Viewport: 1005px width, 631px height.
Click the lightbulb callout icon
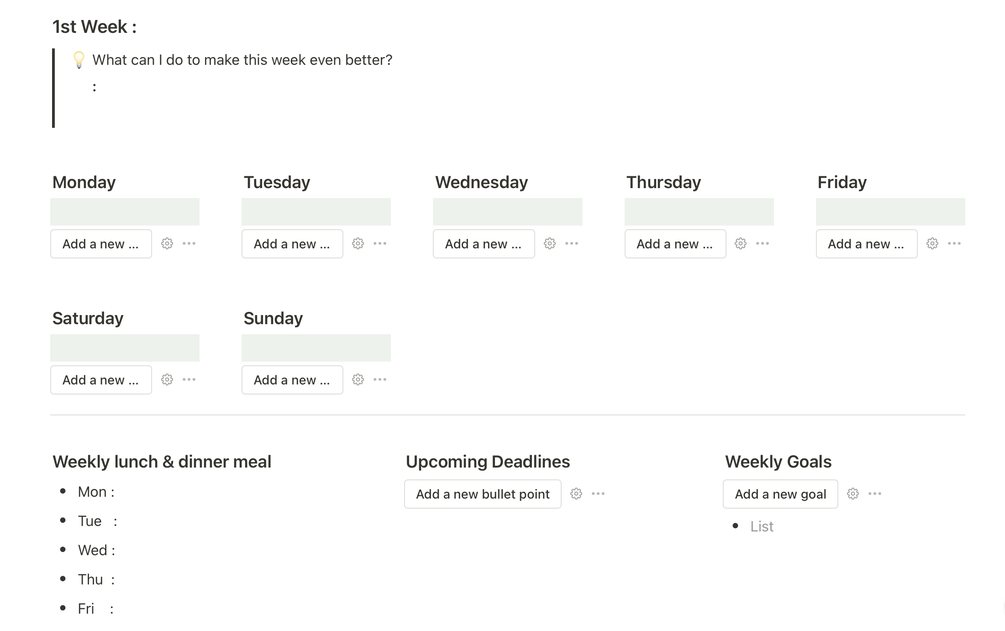point(79,60)
